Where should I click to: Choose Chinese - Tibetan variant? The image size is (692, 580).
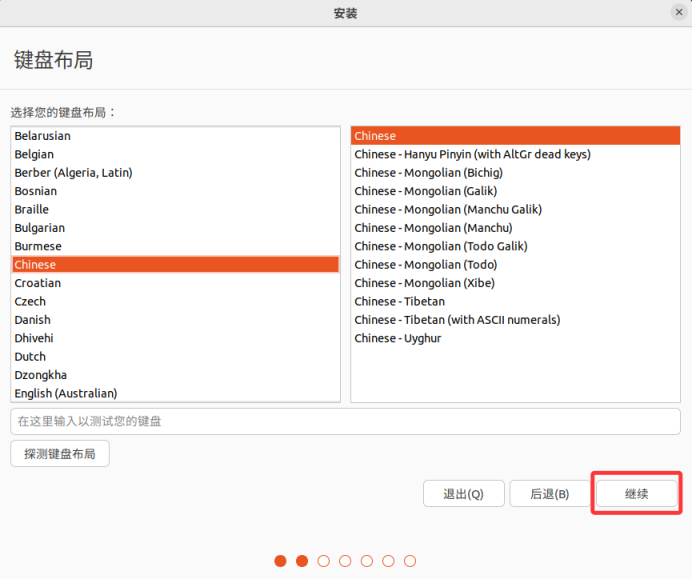[515, 301]
